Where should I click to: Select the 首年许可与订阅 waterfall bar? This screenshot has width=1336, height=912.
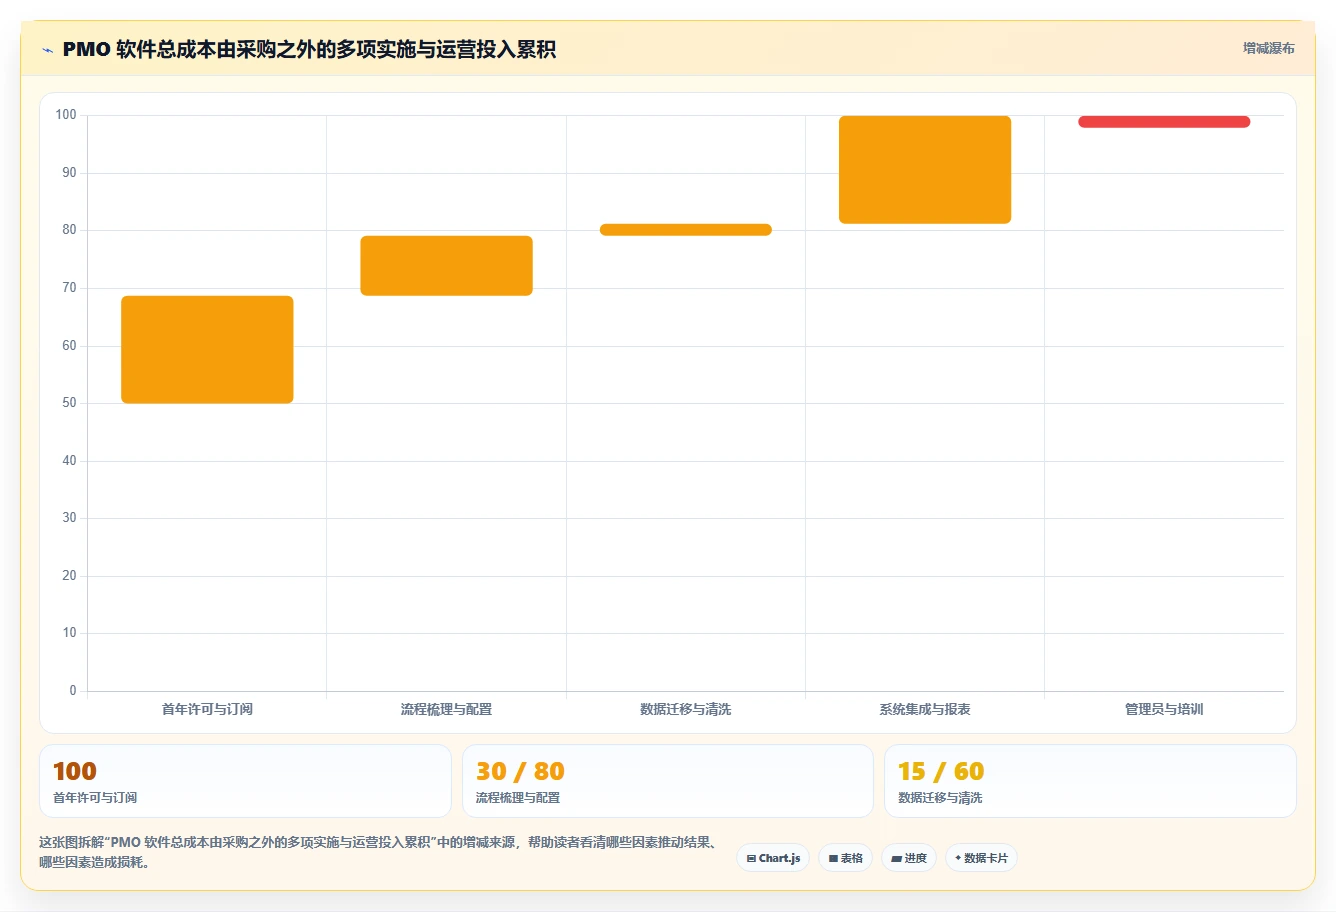point(207,349)
